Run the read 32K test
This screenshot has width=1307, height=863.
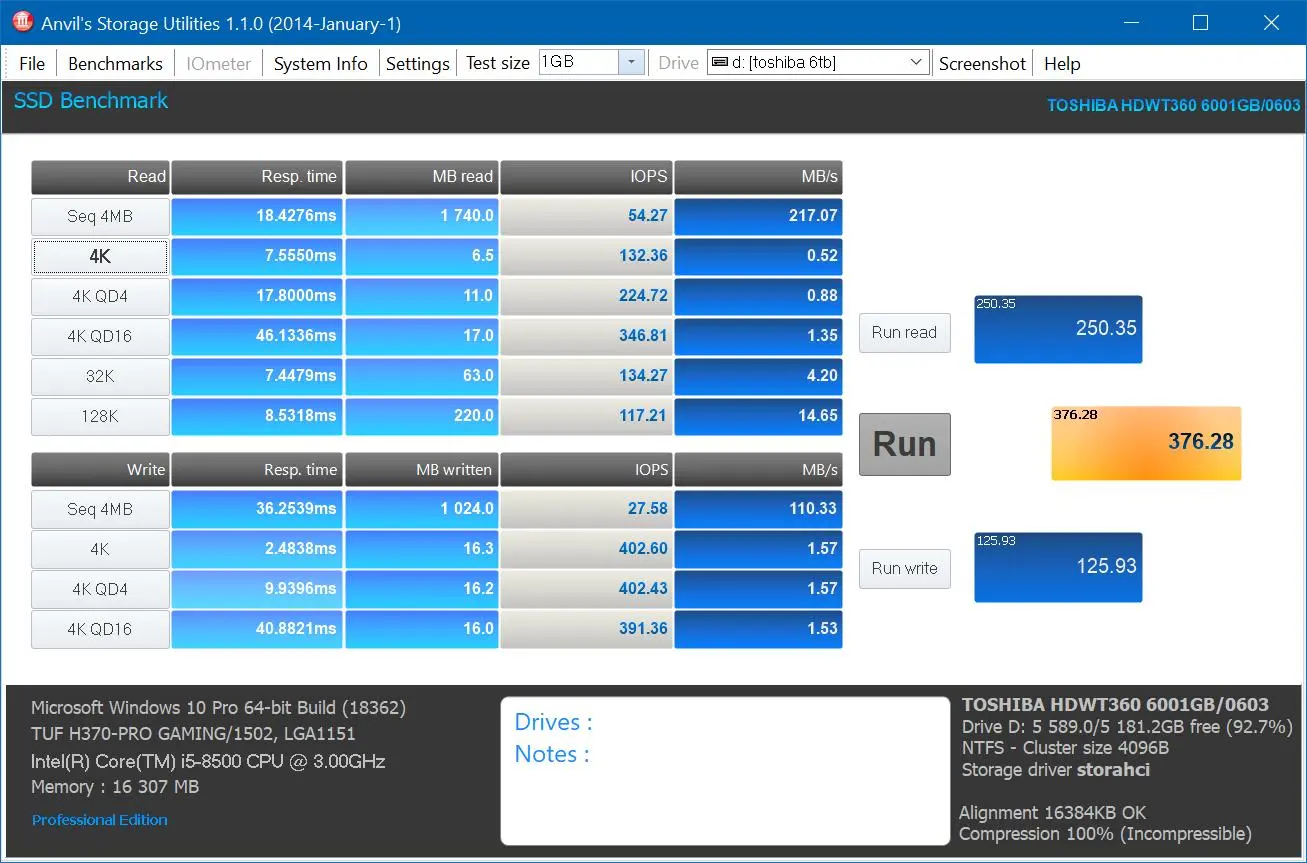(x=100, y=376)
